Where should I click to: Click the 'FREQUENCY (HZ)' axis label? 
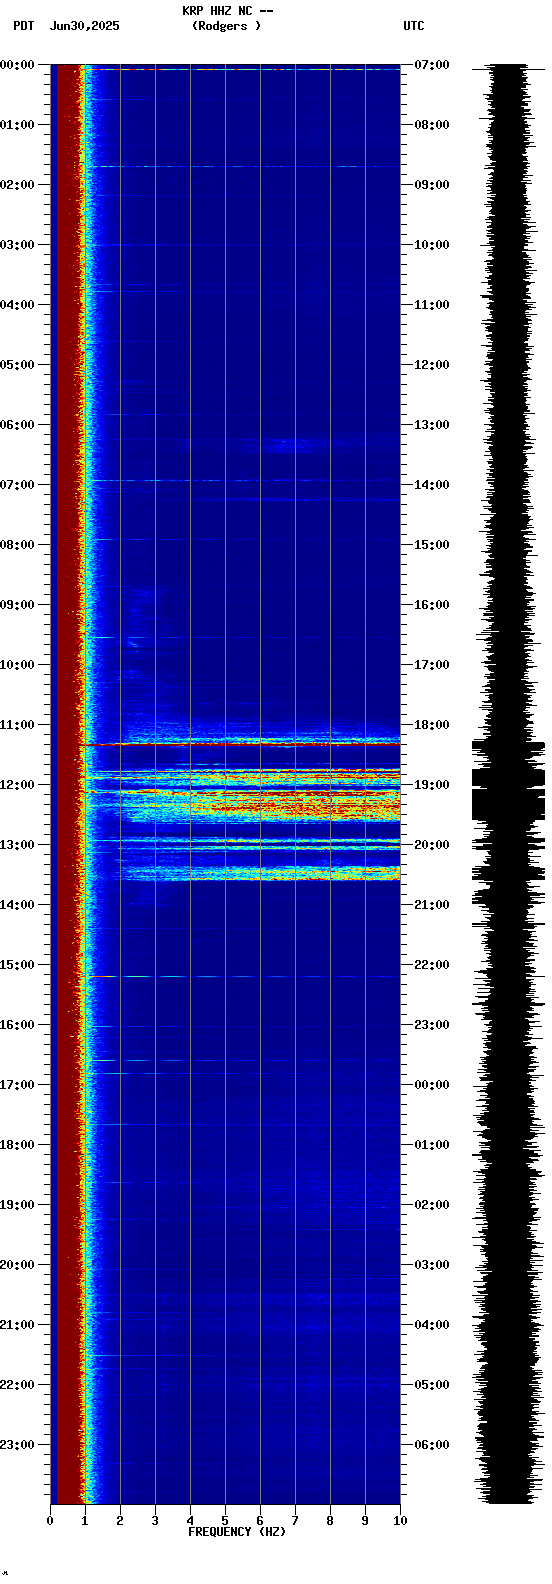[237, 1532]
